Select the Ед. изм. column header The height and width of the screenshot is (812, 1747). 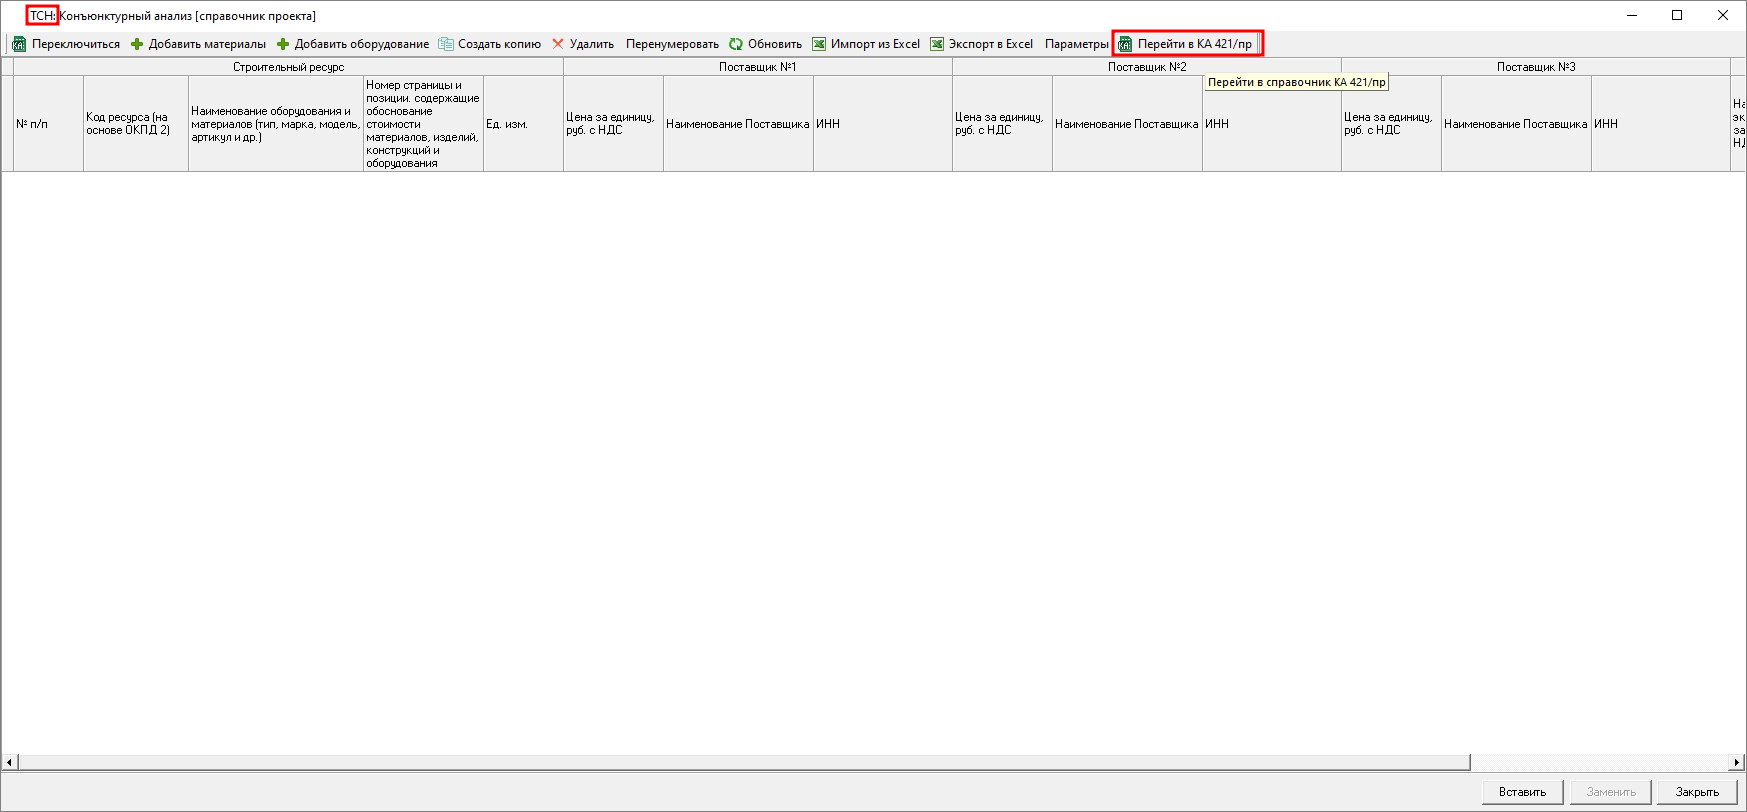(523, 124)
